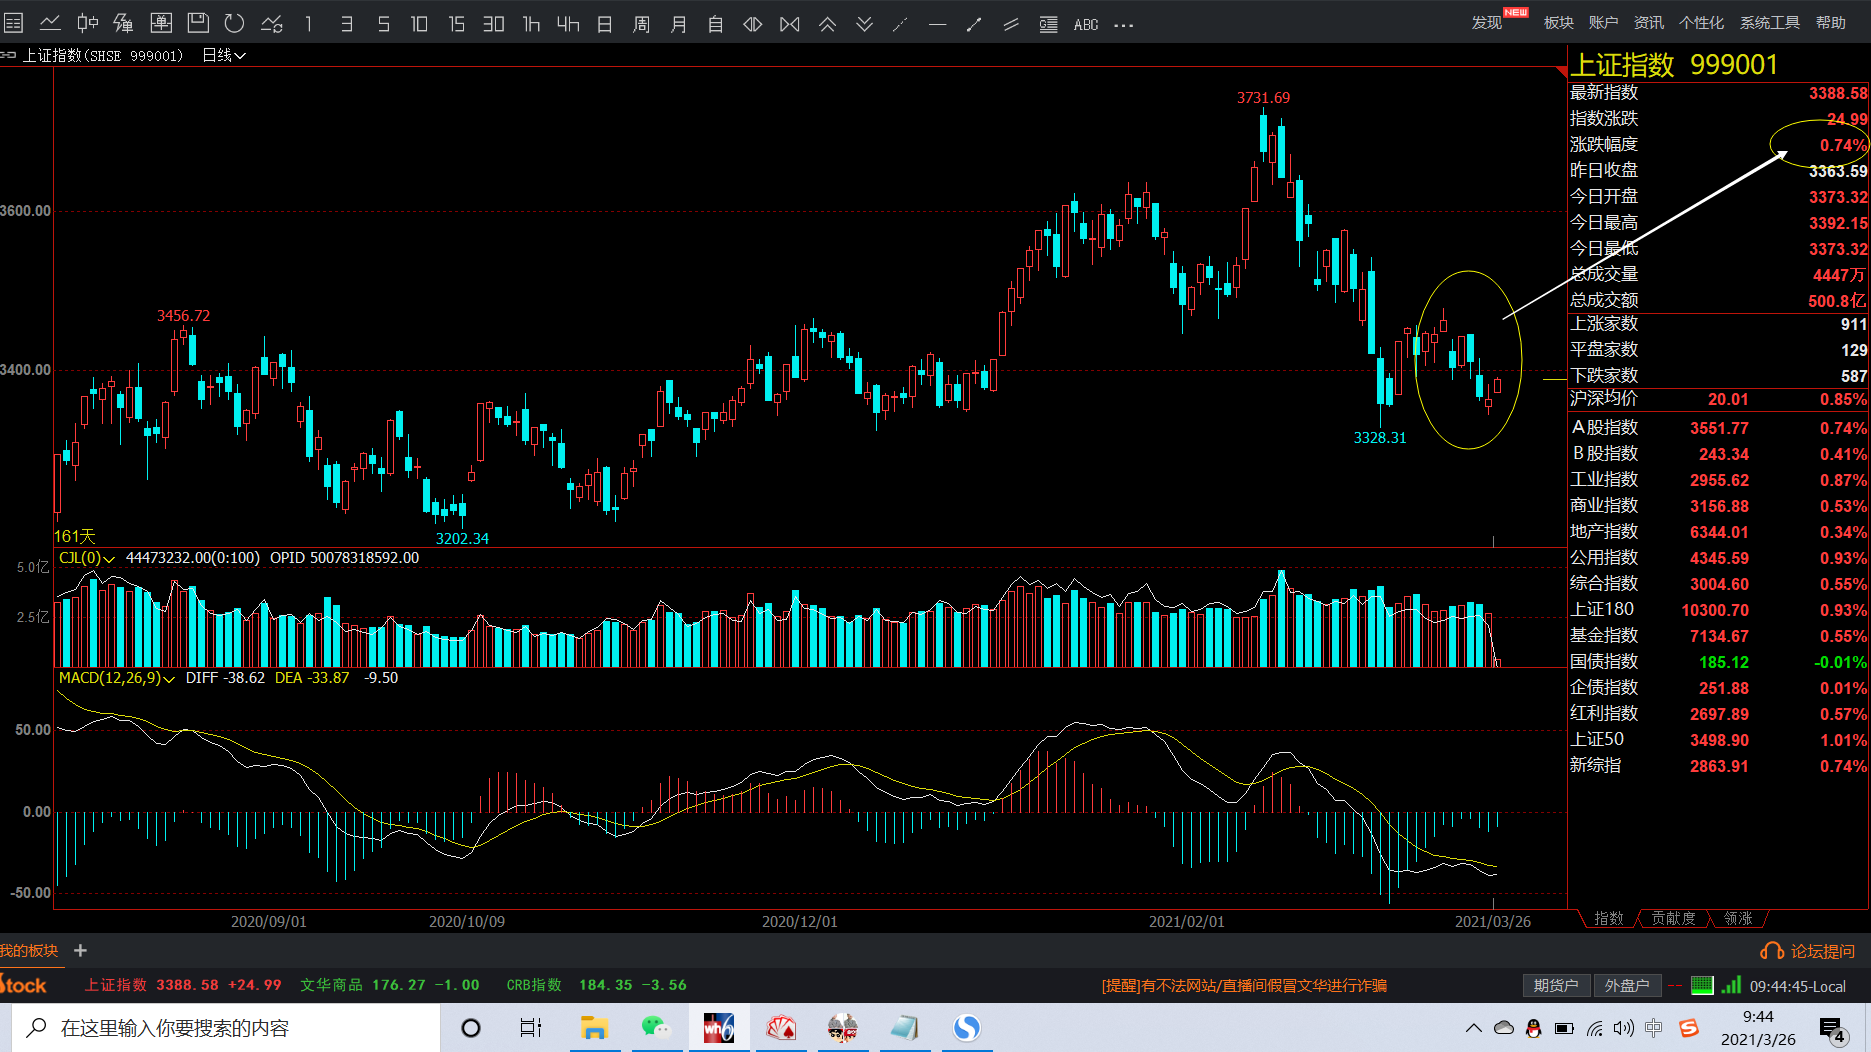Screen dimensions: 1871x1052
Task: Select custom (自) period button
Action: (716, 23)
